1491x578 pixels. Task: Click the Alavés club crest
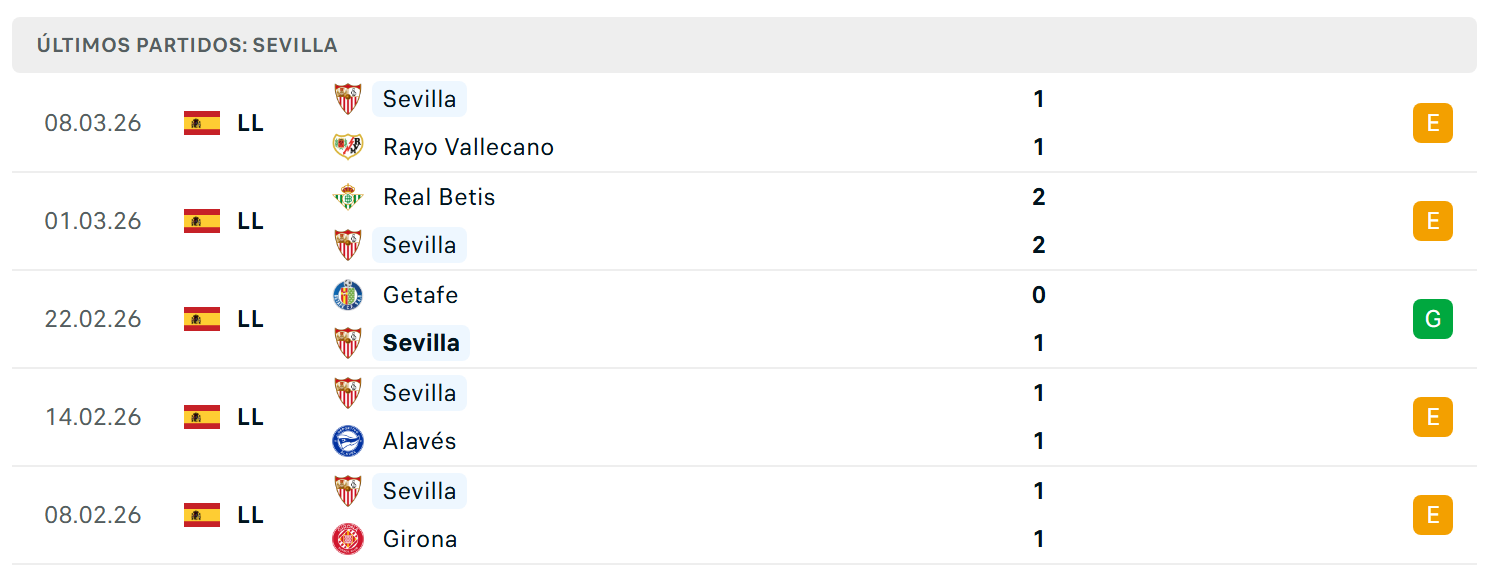point(348,441)
